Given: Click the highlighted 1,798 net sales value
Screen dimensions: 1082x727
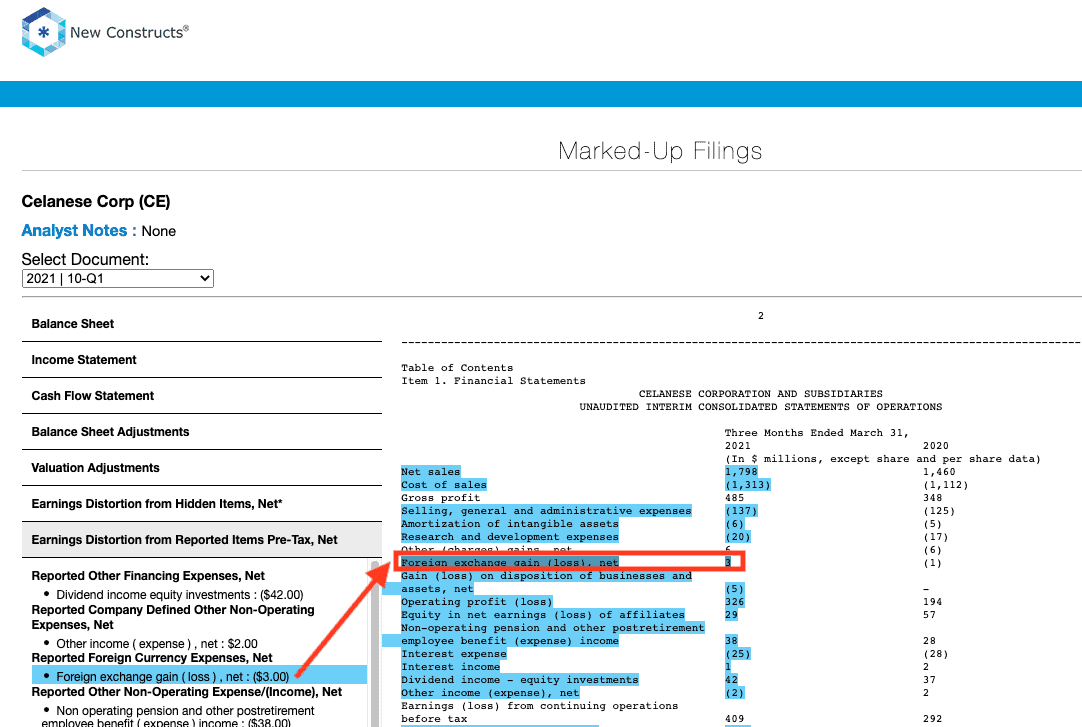Looking at the screenshot, I should coord(741,472).
